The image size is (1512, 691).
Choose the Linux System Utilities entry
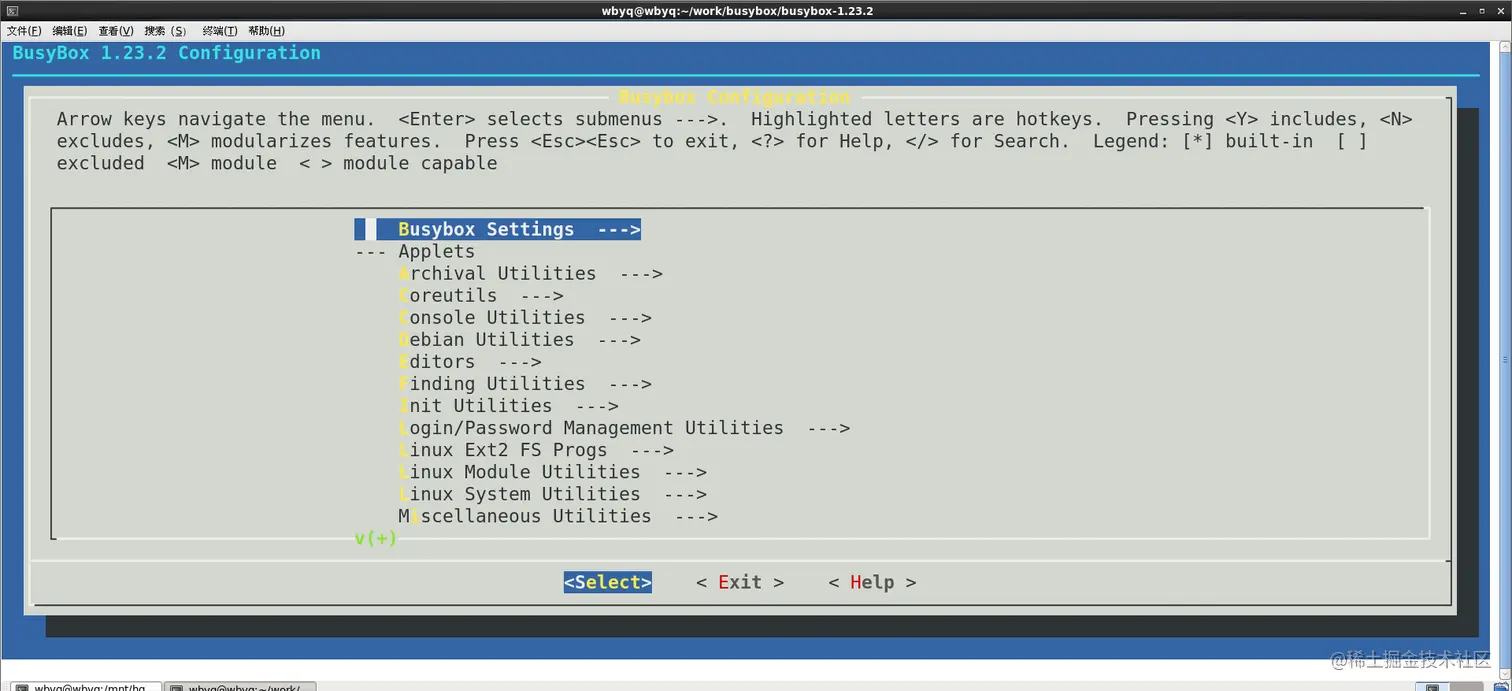point(552,494)
